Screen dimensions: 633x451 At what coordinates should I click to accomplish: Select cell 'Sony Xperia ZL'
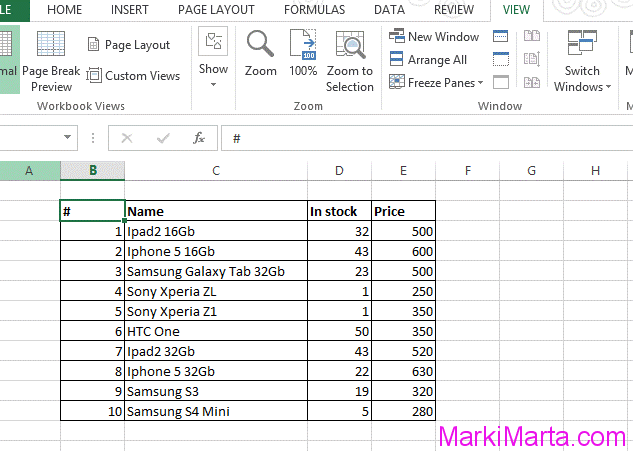[216, 291]
